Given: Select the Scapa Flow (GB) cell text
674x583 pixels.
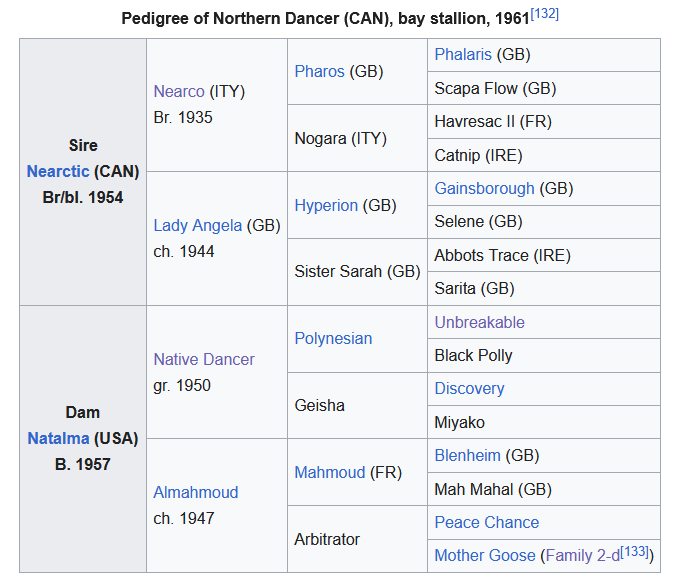Looking at the screenshot, I should click(495, 89).
